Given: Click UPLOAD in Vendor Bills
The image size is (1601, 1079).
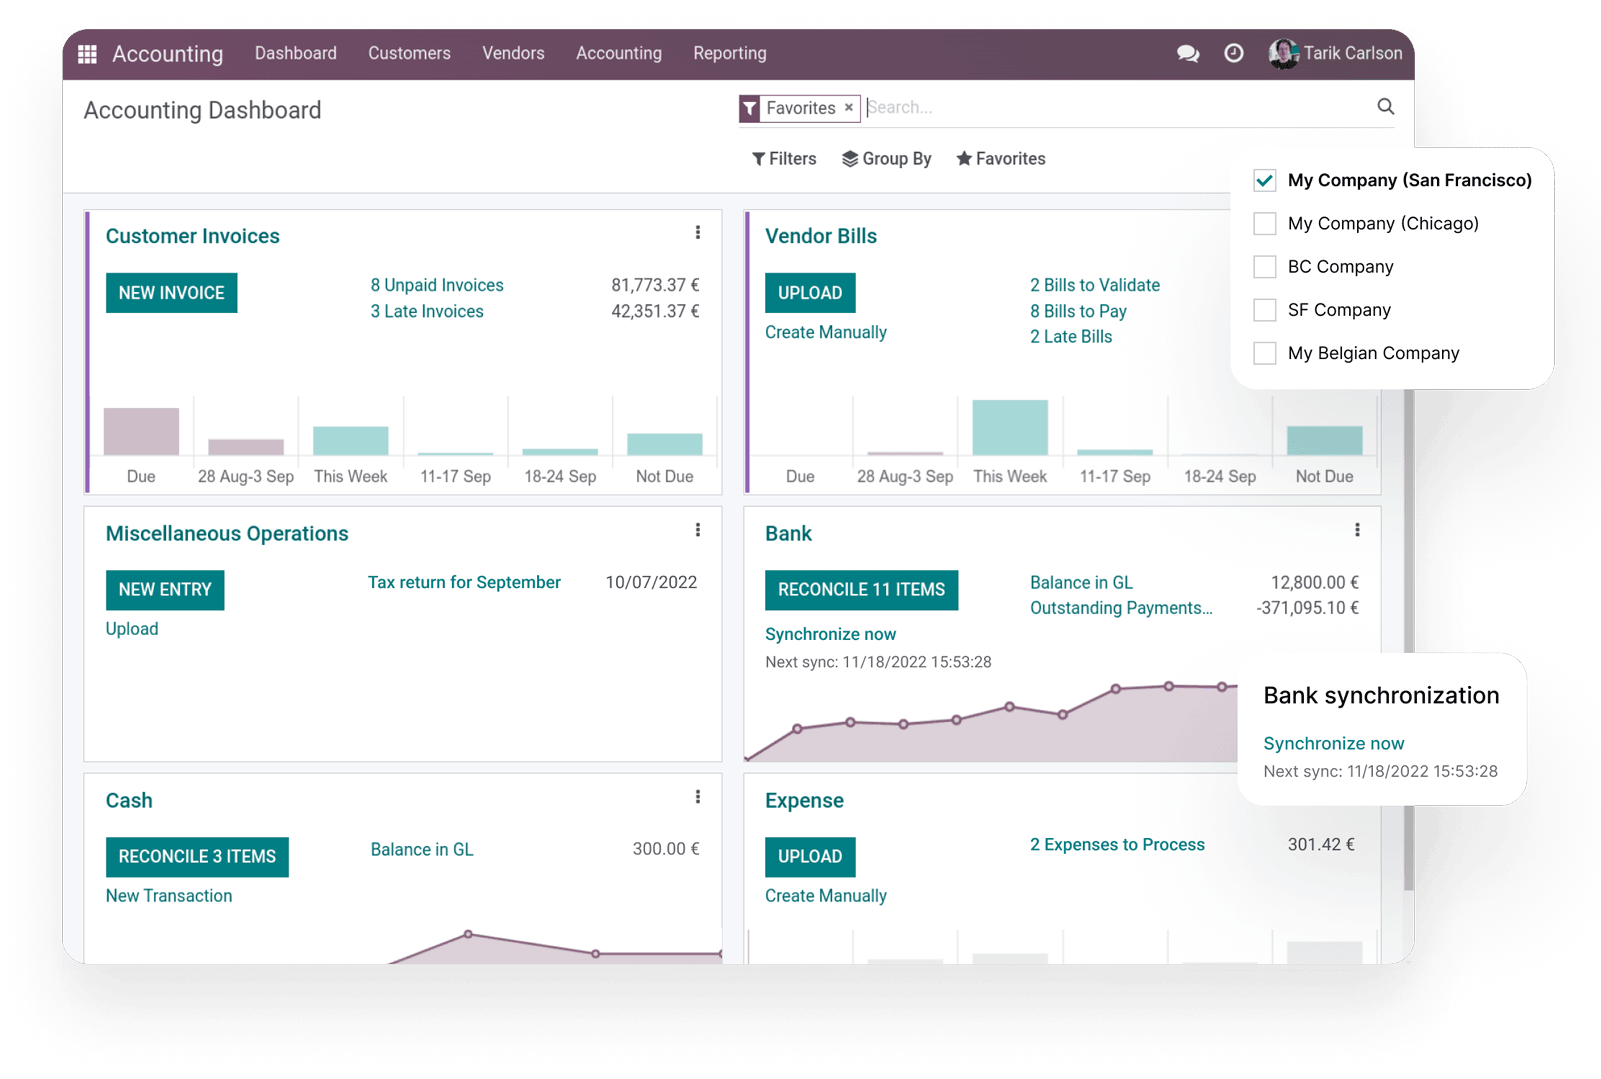Looking at the screenshot, I should pyautogui.click(x=810, y=293).
